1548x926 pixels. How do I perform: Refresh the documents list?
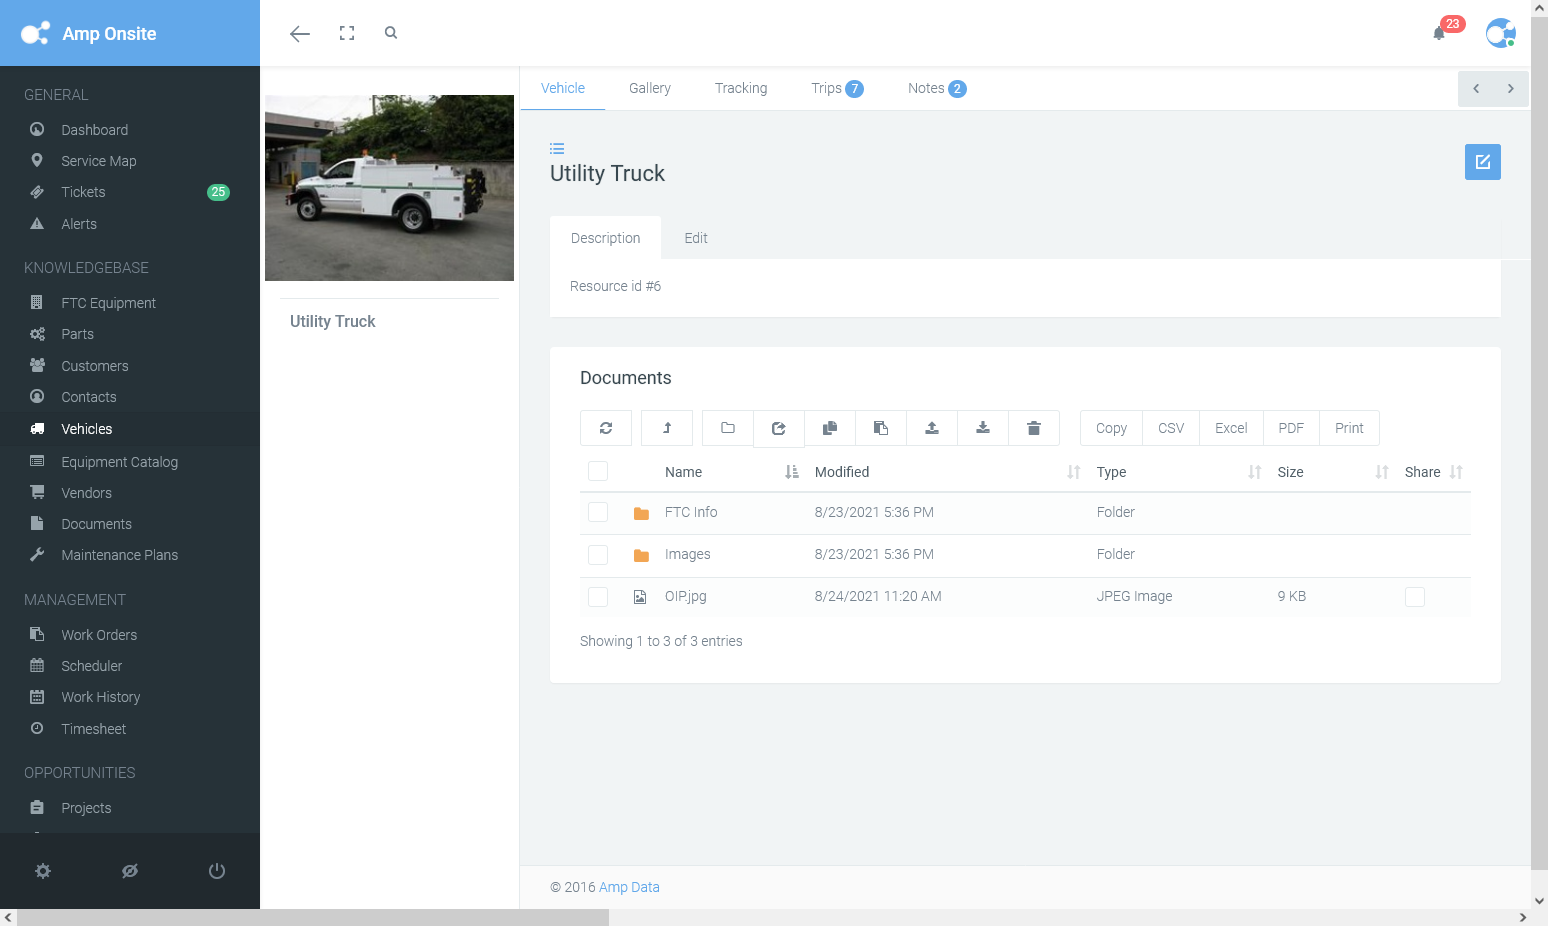tap(606, 428)
